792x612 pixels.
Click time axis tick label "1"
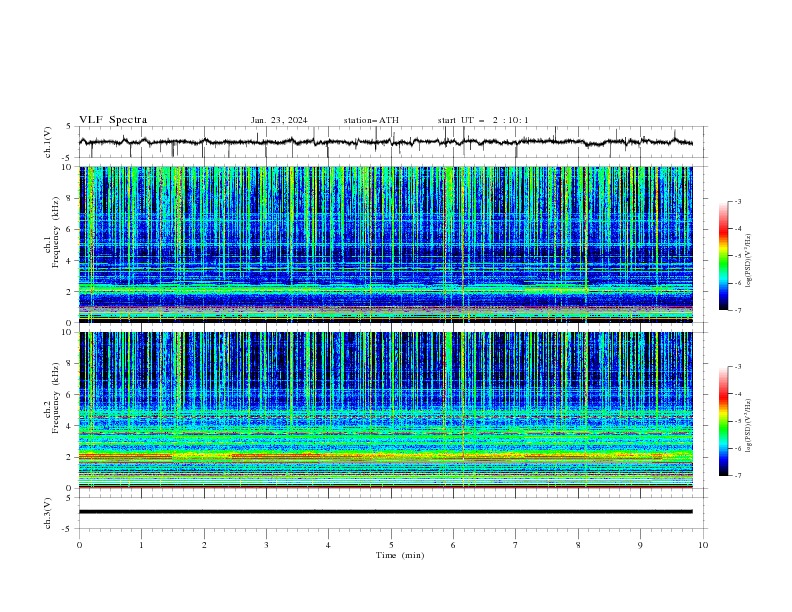coord(141,545)
